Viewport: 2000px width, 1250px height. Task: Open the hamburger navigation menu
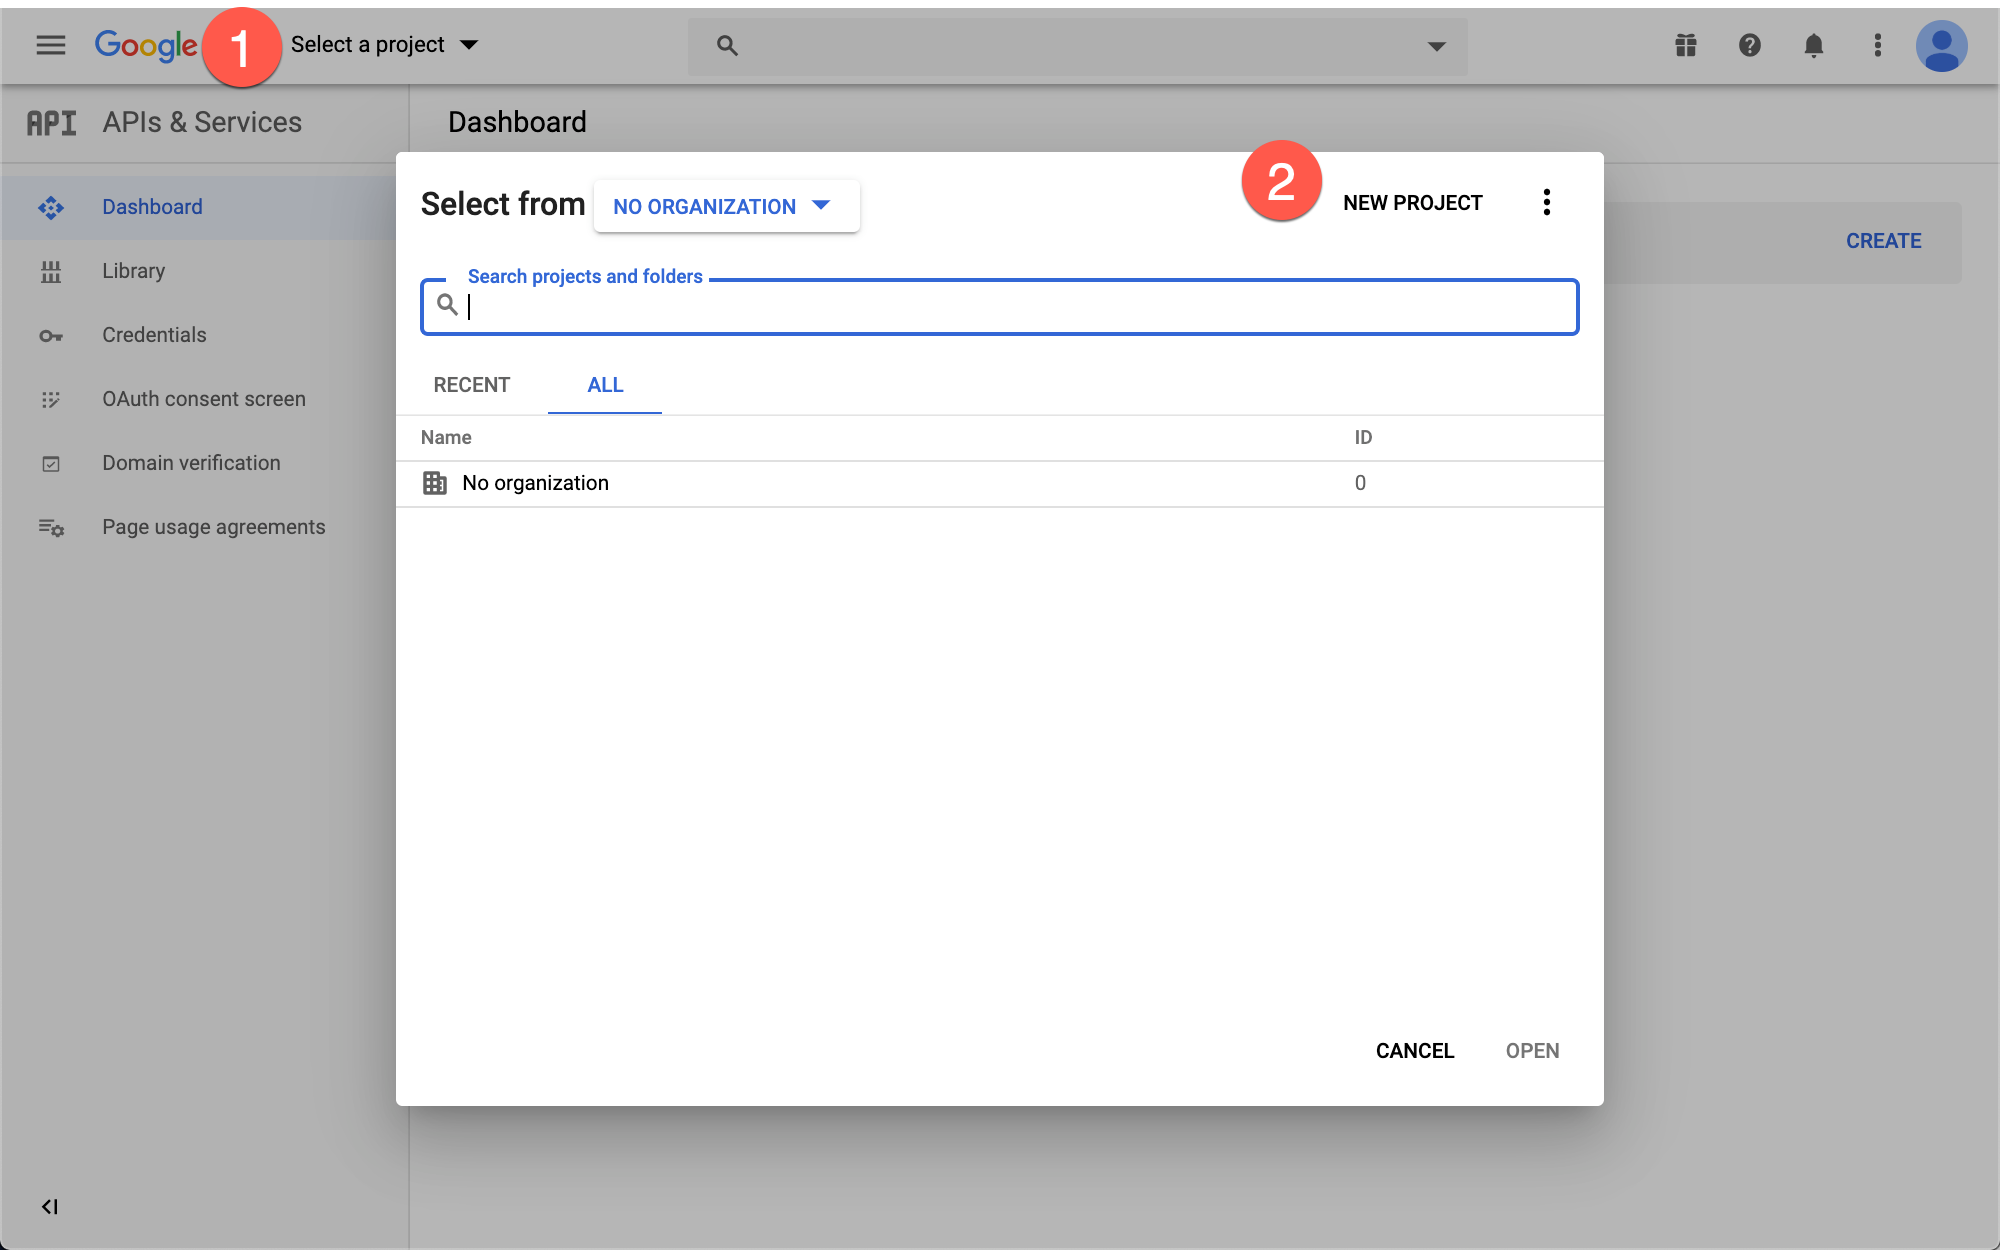pos(50,45)
